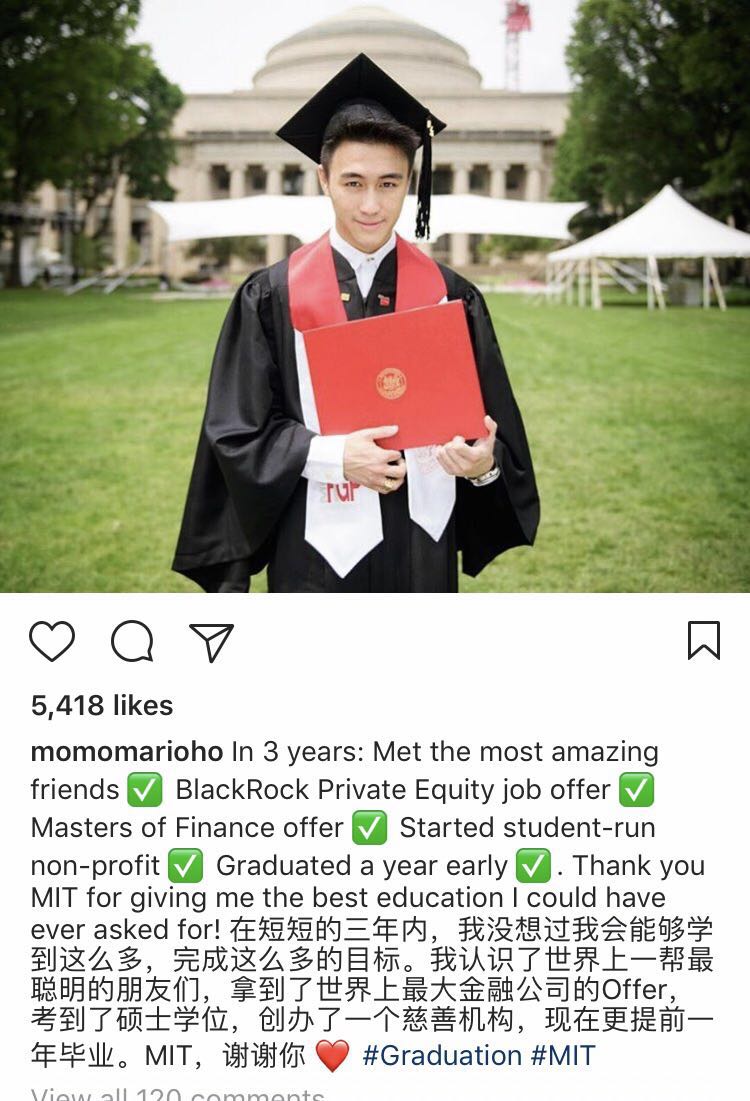Open the momomarioho profile link
The width and height of the screenshot is (750, 1101).
click(x=127, y=752)
